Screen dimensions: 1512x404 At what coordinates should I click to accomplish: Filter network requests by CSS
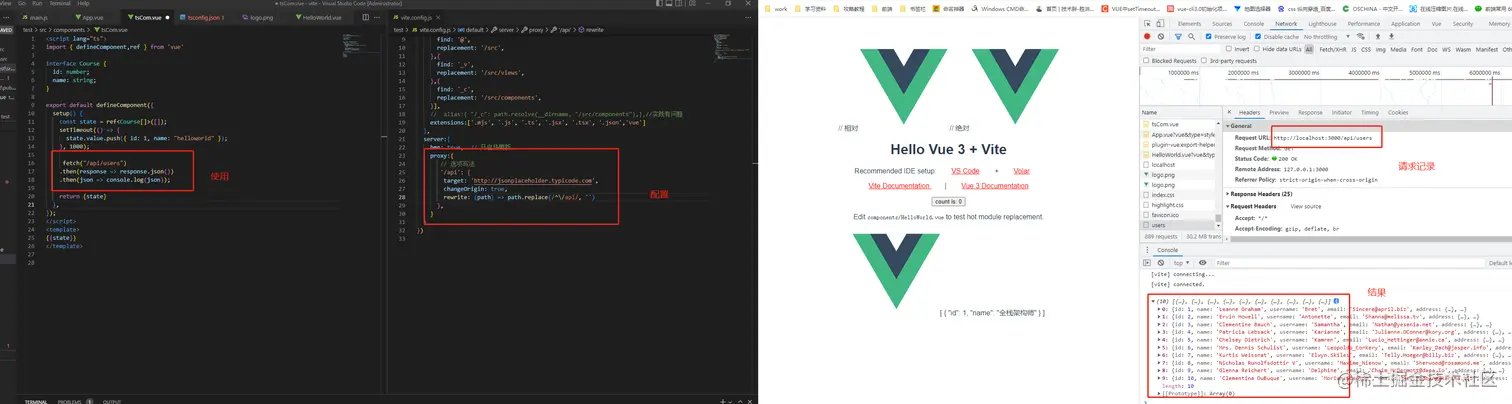[1366, 49]
